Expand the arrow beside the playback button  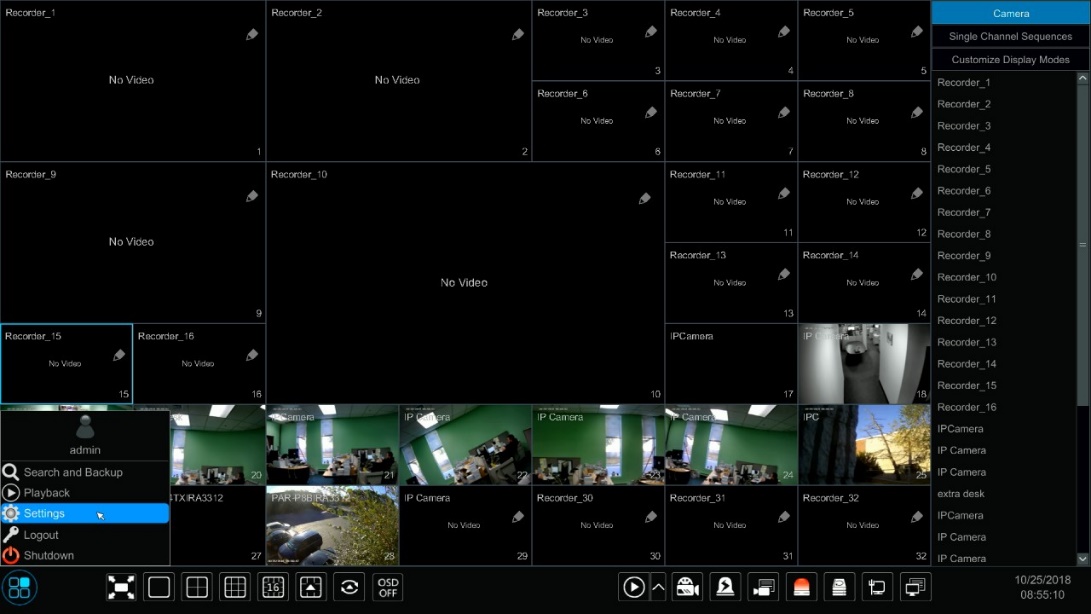[x=658, y=587]
